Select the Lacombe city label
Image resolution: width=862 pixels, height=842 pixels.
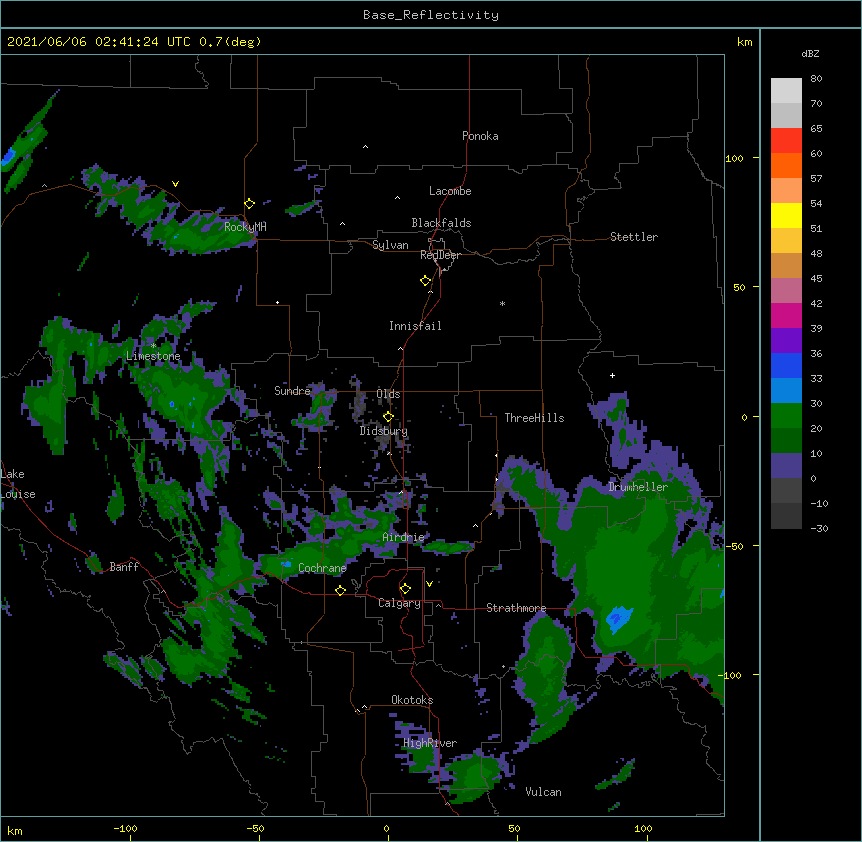pos(450,191)
